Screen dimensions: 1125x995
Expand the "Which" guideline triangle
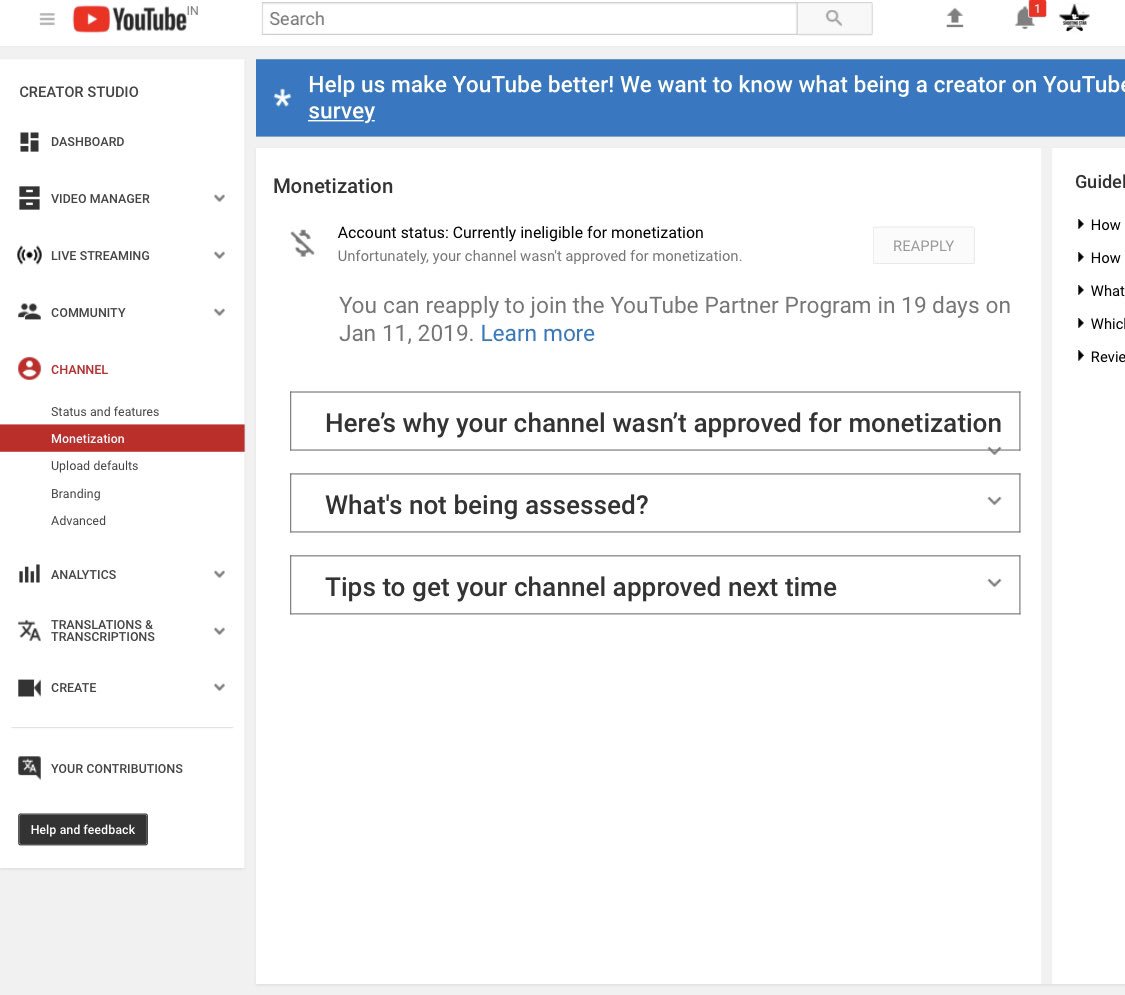click(1081, 323)
